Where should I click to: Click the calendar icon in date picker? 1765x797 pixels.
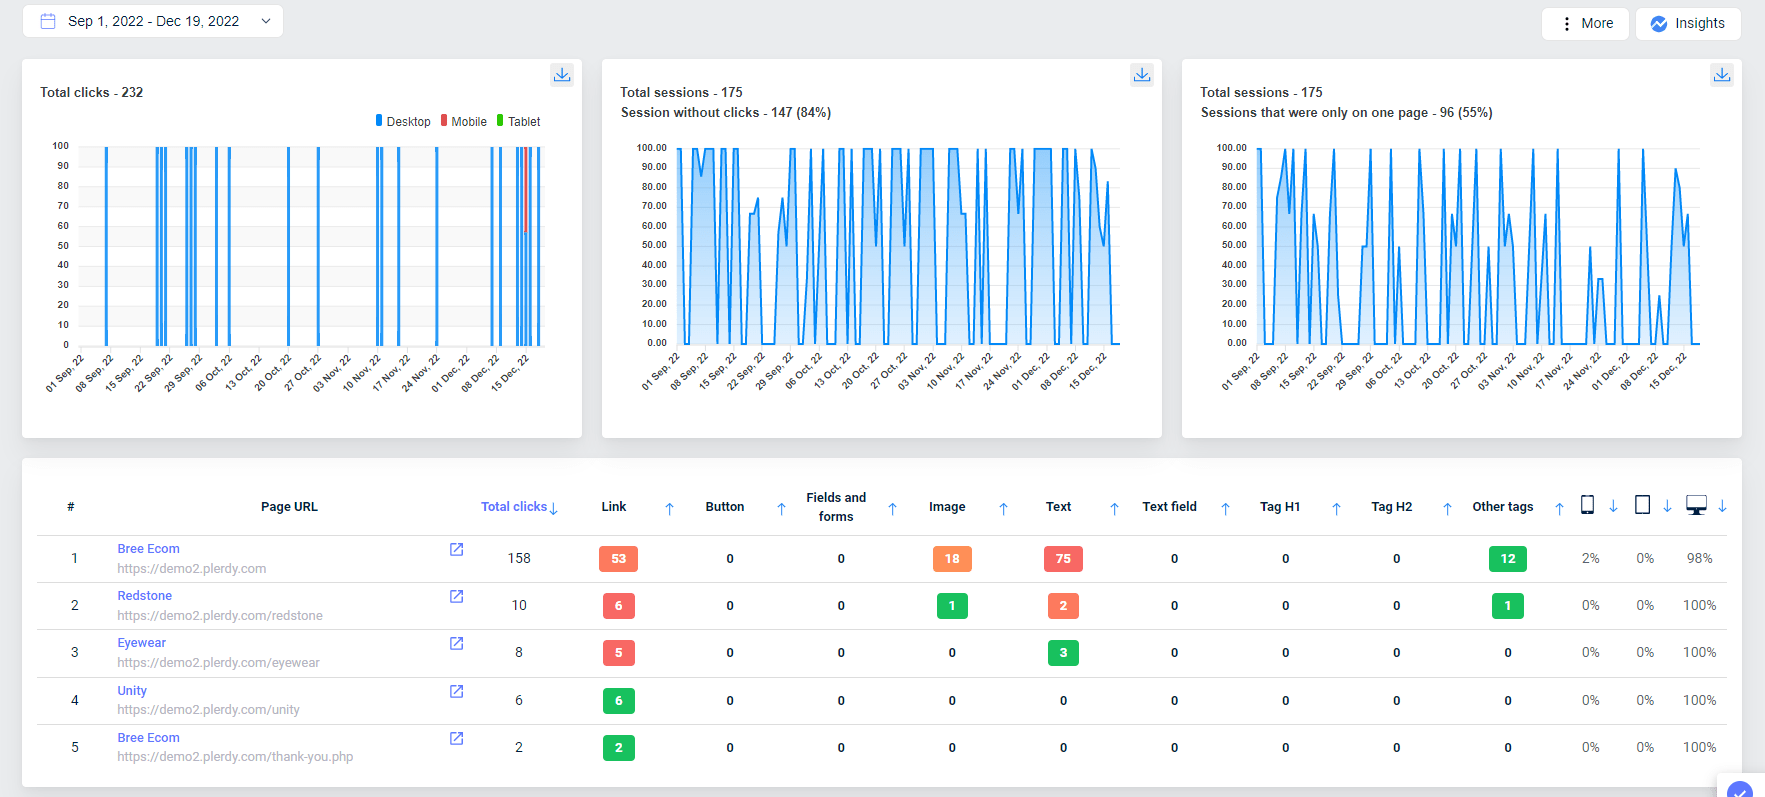click(x=47, y=21)
